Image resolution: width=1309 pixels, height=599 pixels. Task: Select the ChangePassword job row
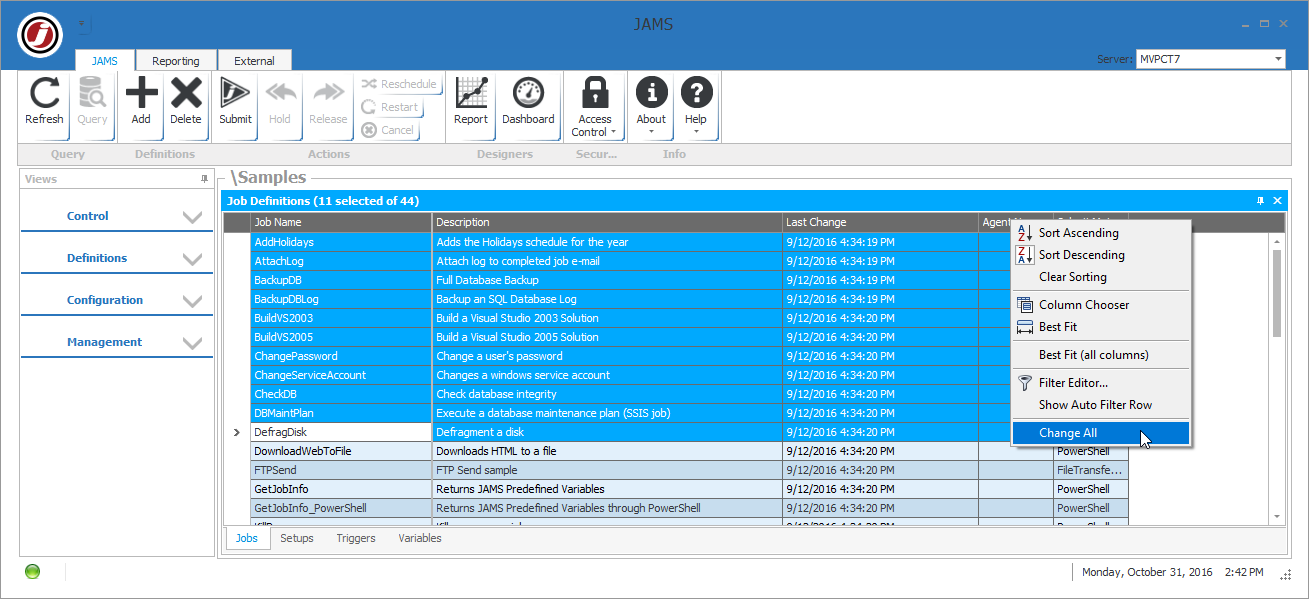tap(689, 356)
